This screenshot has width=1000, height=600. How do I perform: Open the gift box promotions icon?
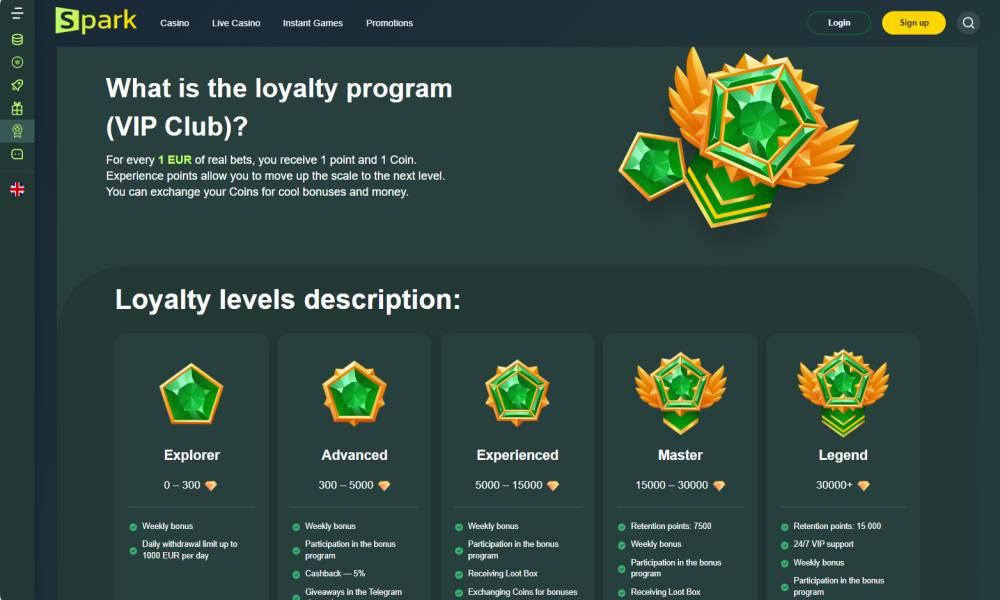point(17,108)
